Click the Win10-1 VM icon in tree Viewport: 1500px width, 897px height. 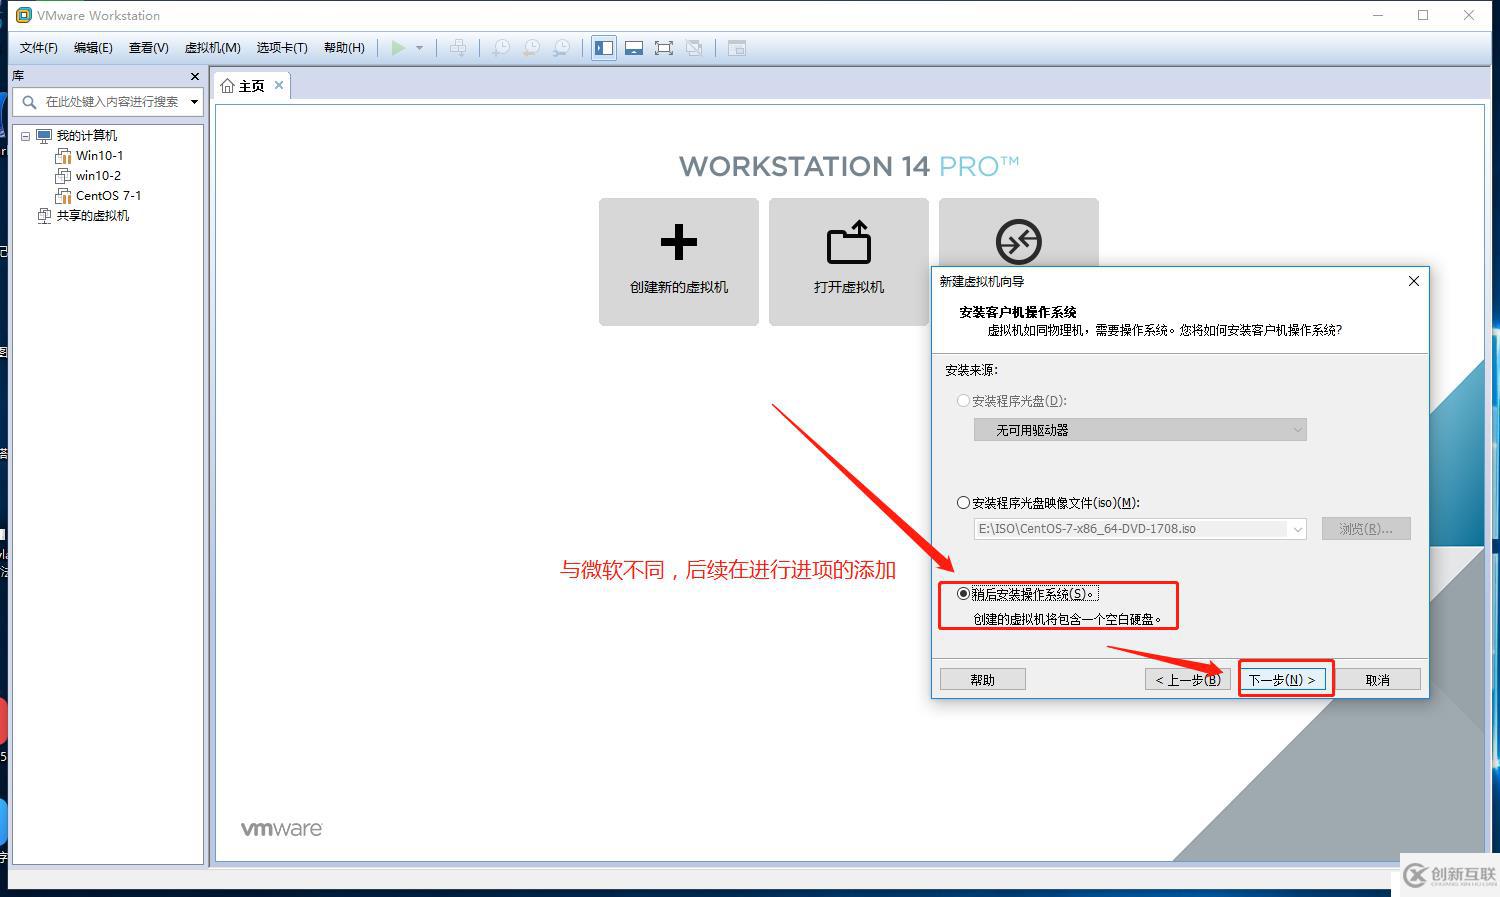click(x=63, y=156)
